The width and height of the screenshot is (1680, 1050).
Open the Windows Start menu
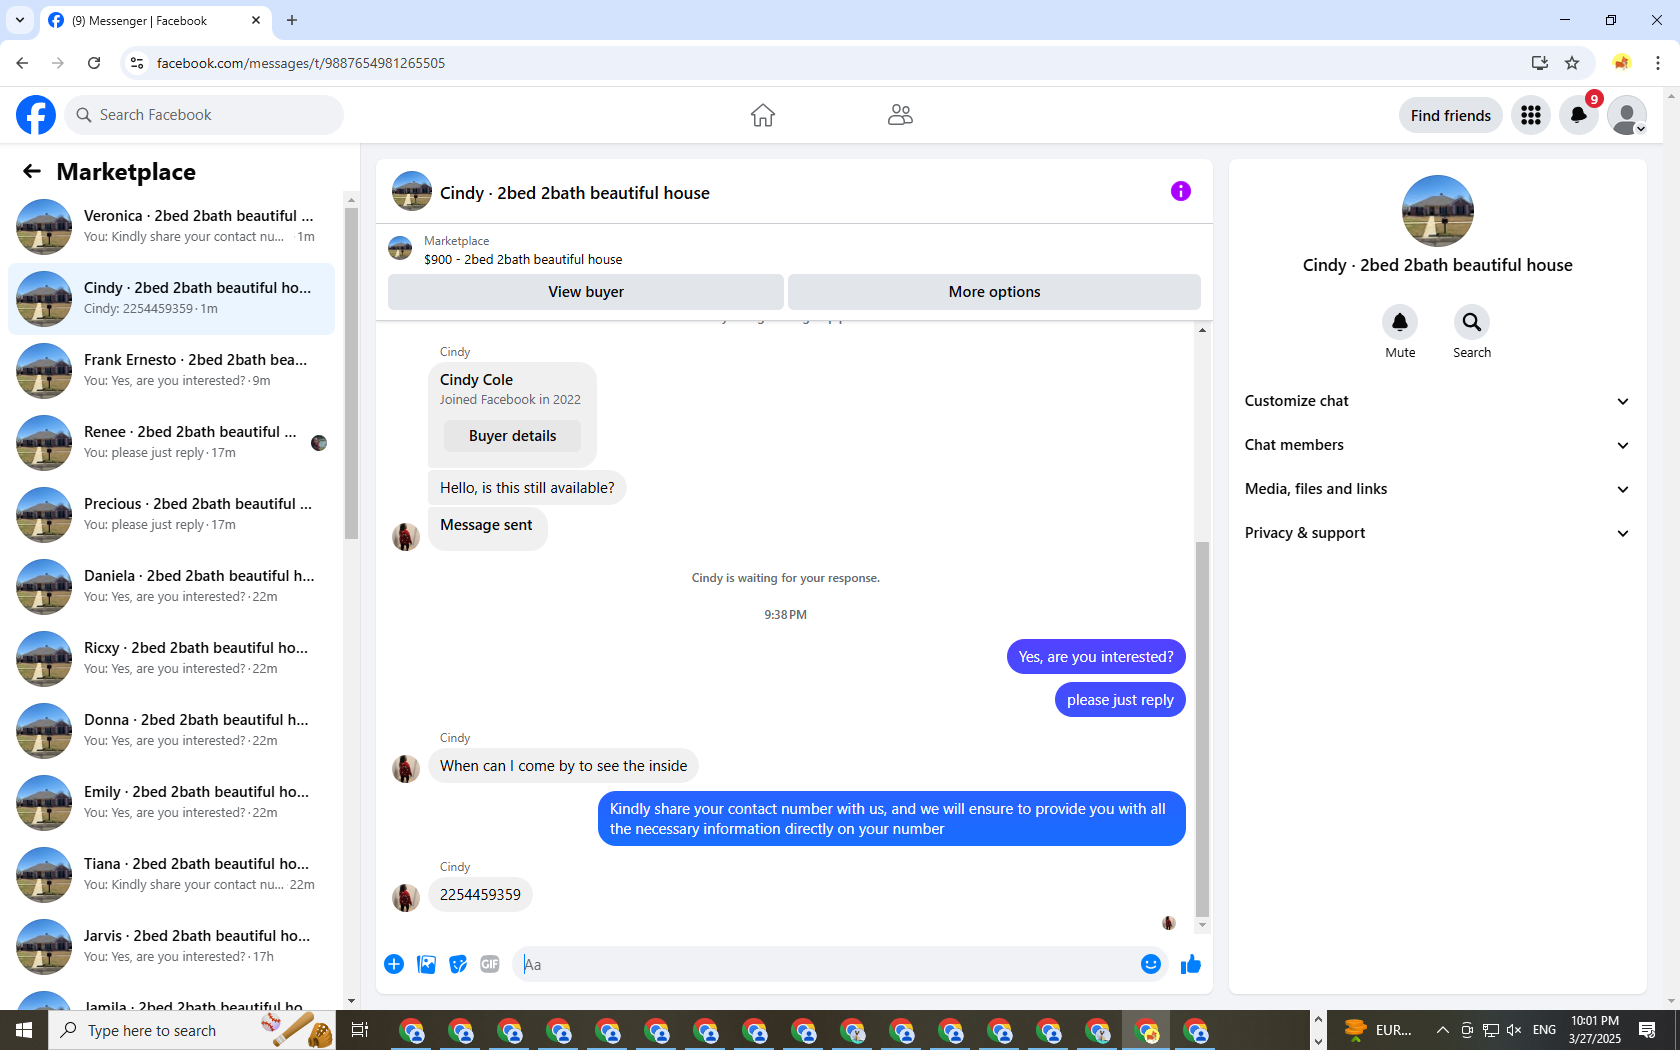click(x=24, y=1030)
